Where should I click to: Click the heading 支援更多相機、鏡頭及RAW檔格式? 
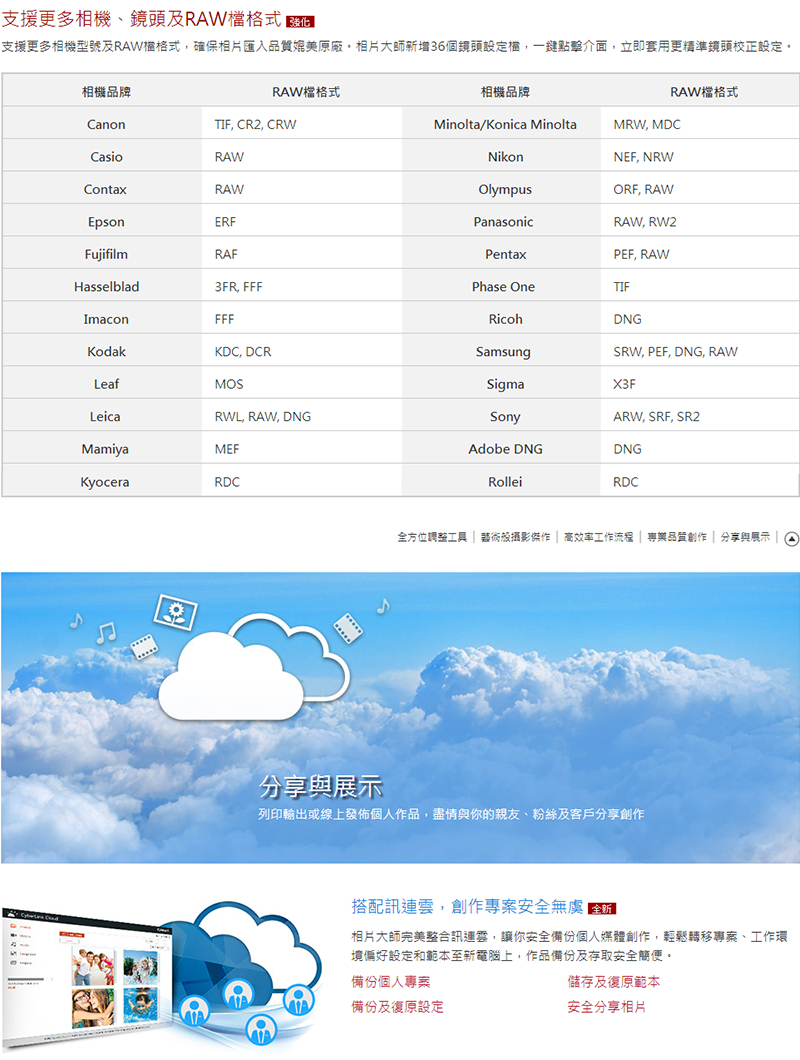pos(141,19)
